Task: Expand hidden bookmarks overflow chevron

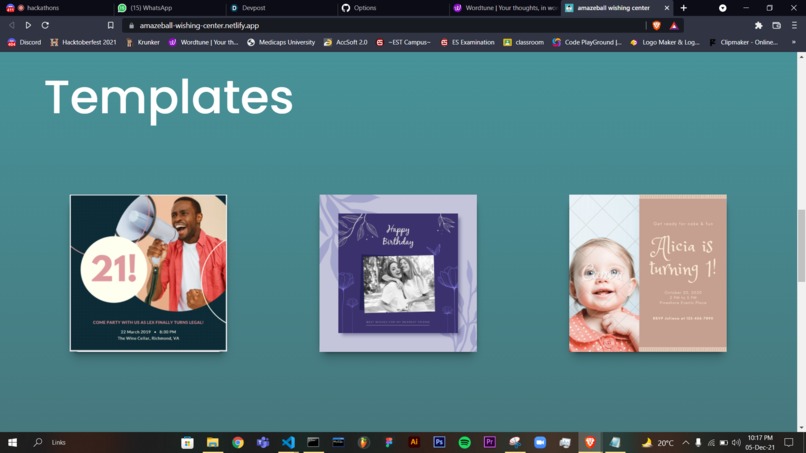Action: [794, 42]
